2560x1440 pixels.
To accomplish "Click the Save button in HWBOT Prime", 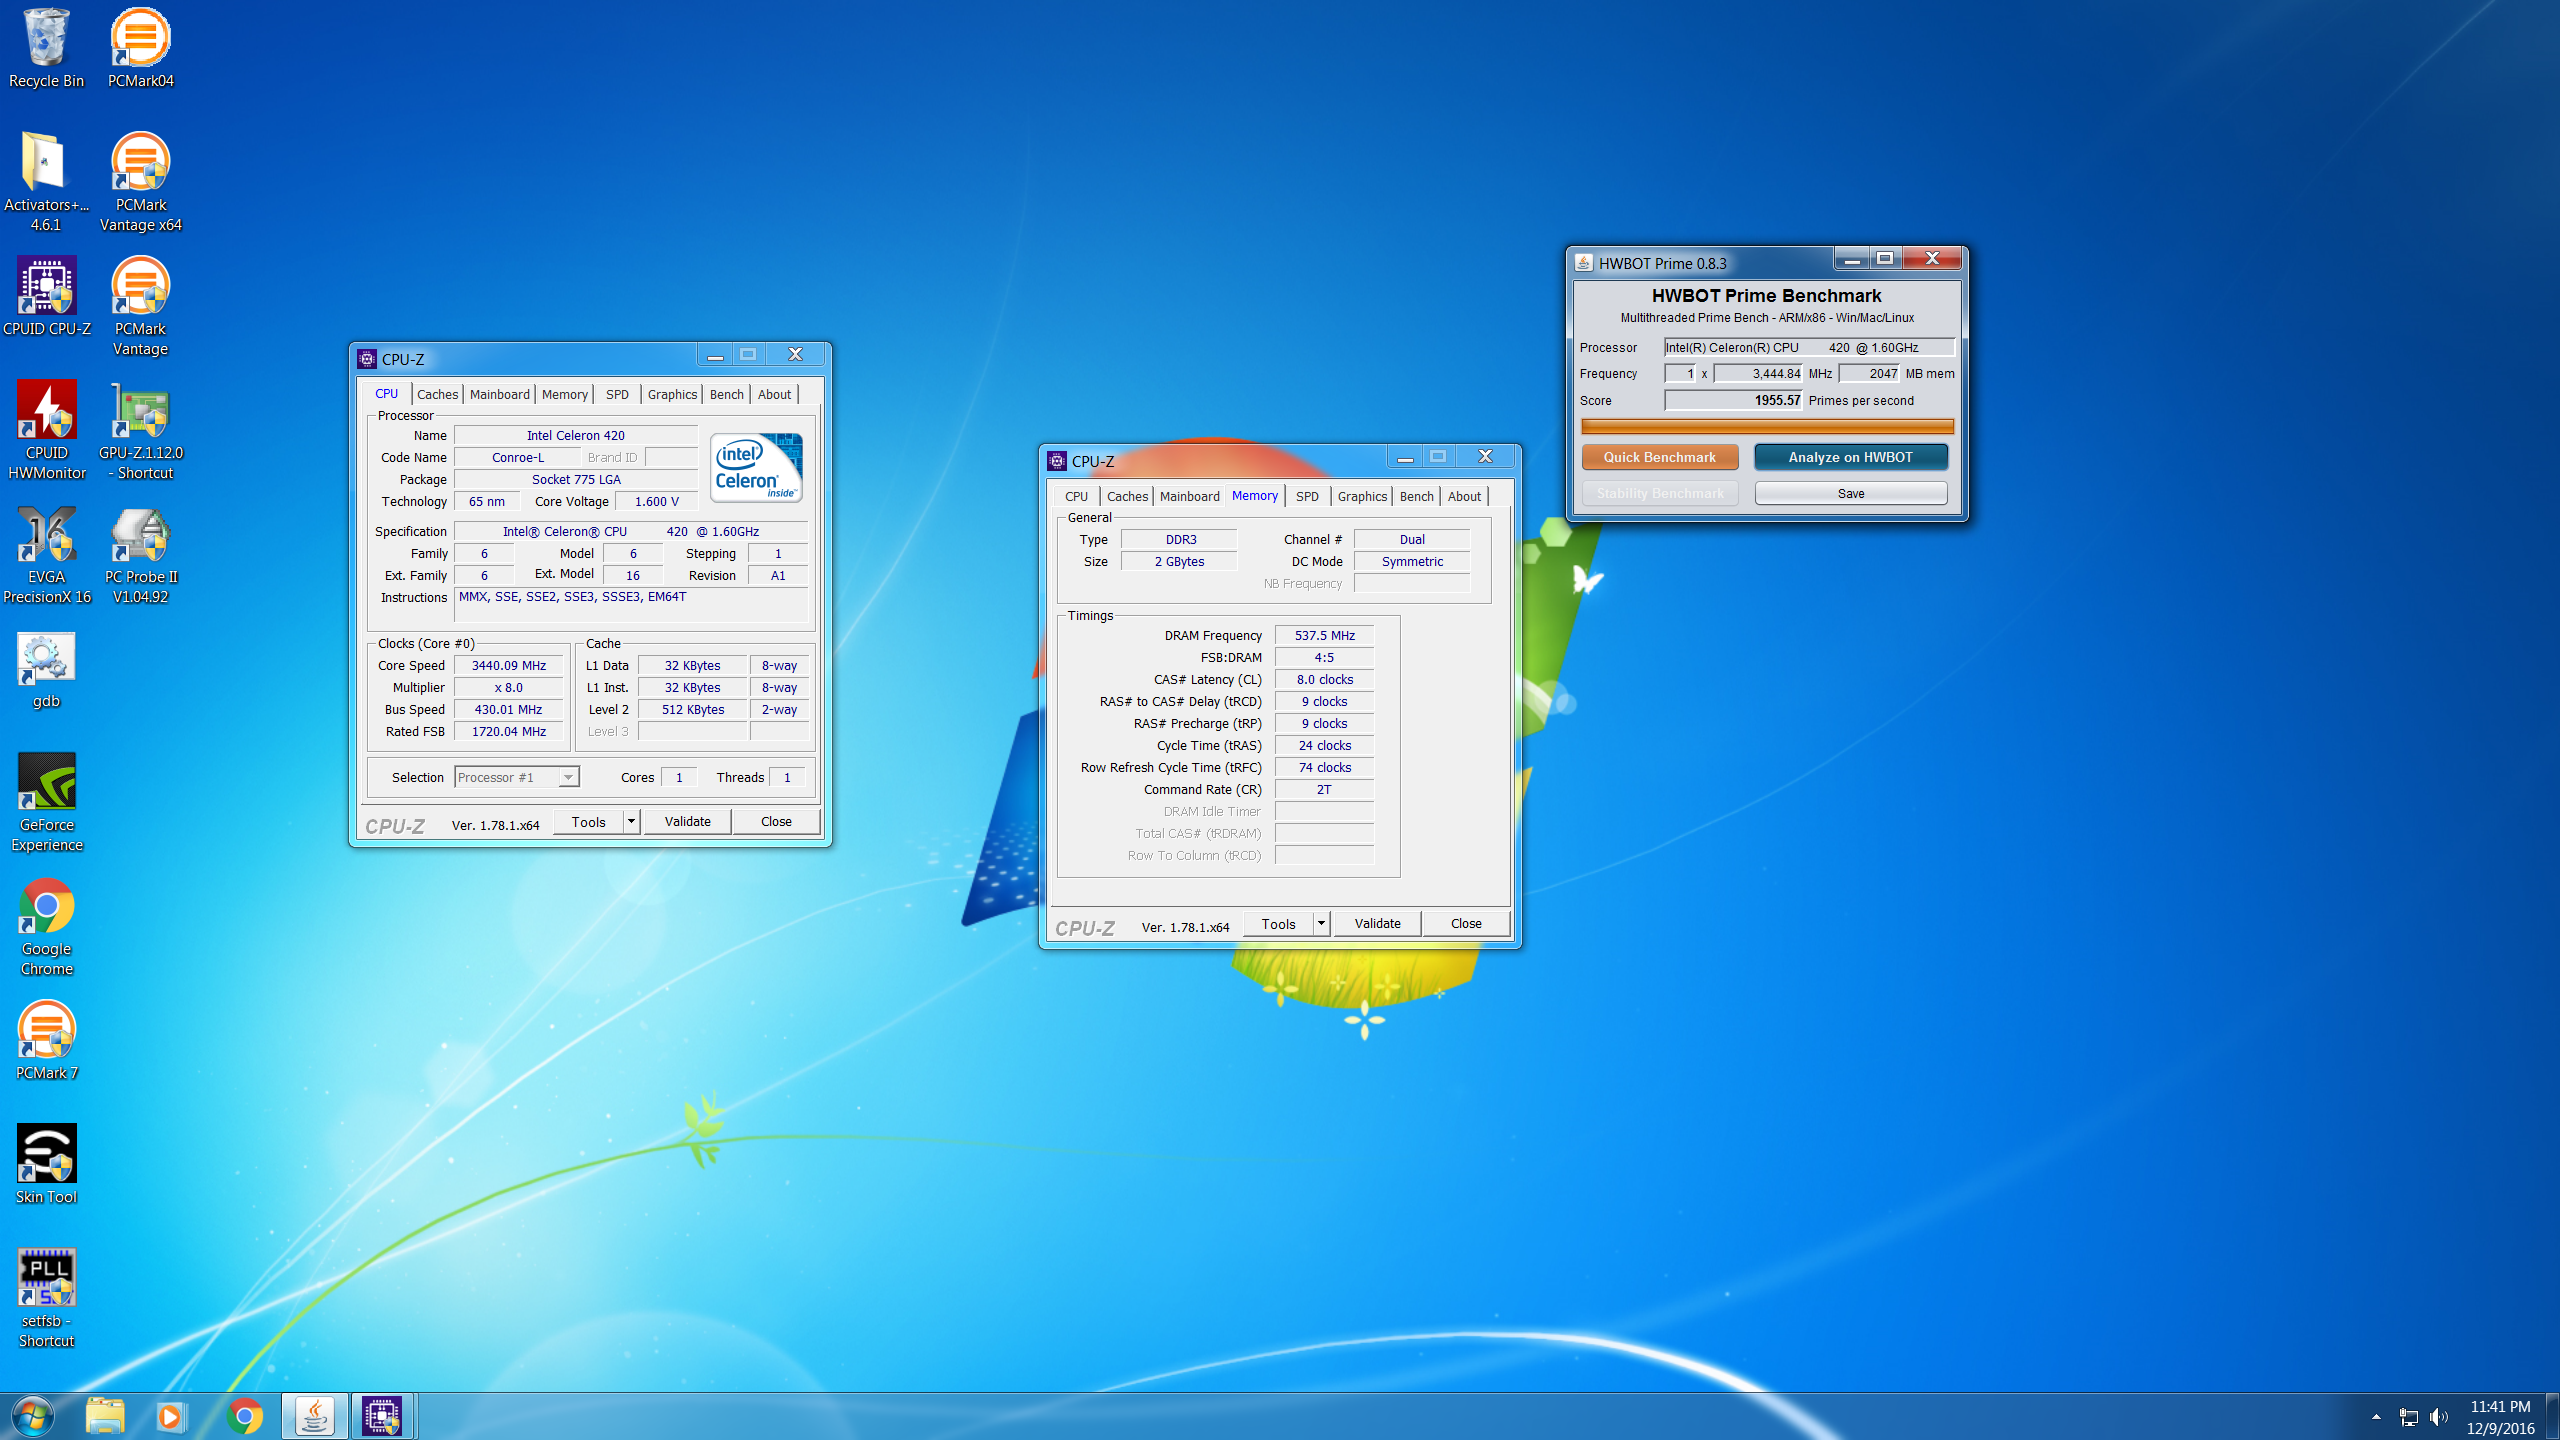I will [x=1851, y=493].
